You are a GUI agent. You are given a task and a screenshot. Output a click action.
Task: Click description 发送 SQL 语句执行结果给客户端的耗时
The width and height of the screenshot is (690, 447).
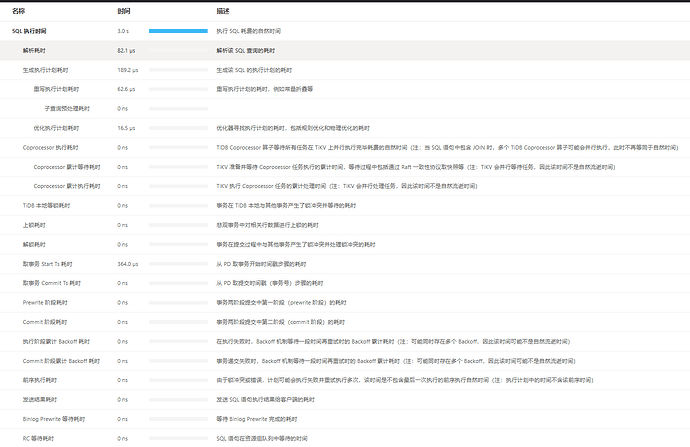point(265,399)
